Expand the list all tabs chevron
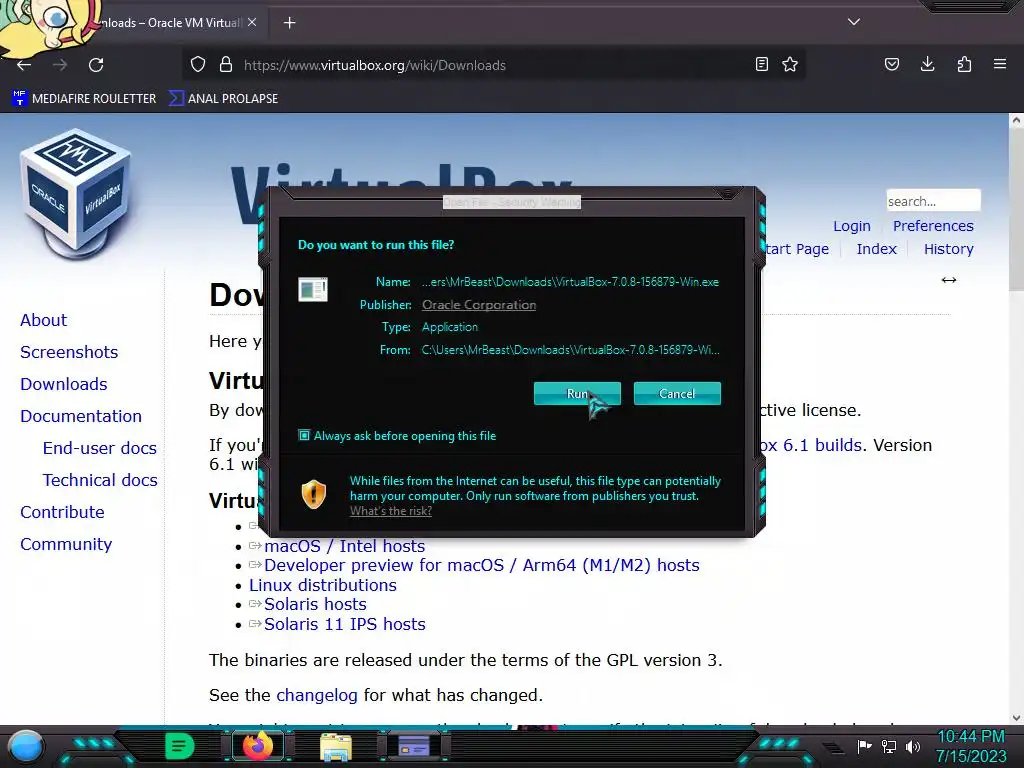 [854, 22]
